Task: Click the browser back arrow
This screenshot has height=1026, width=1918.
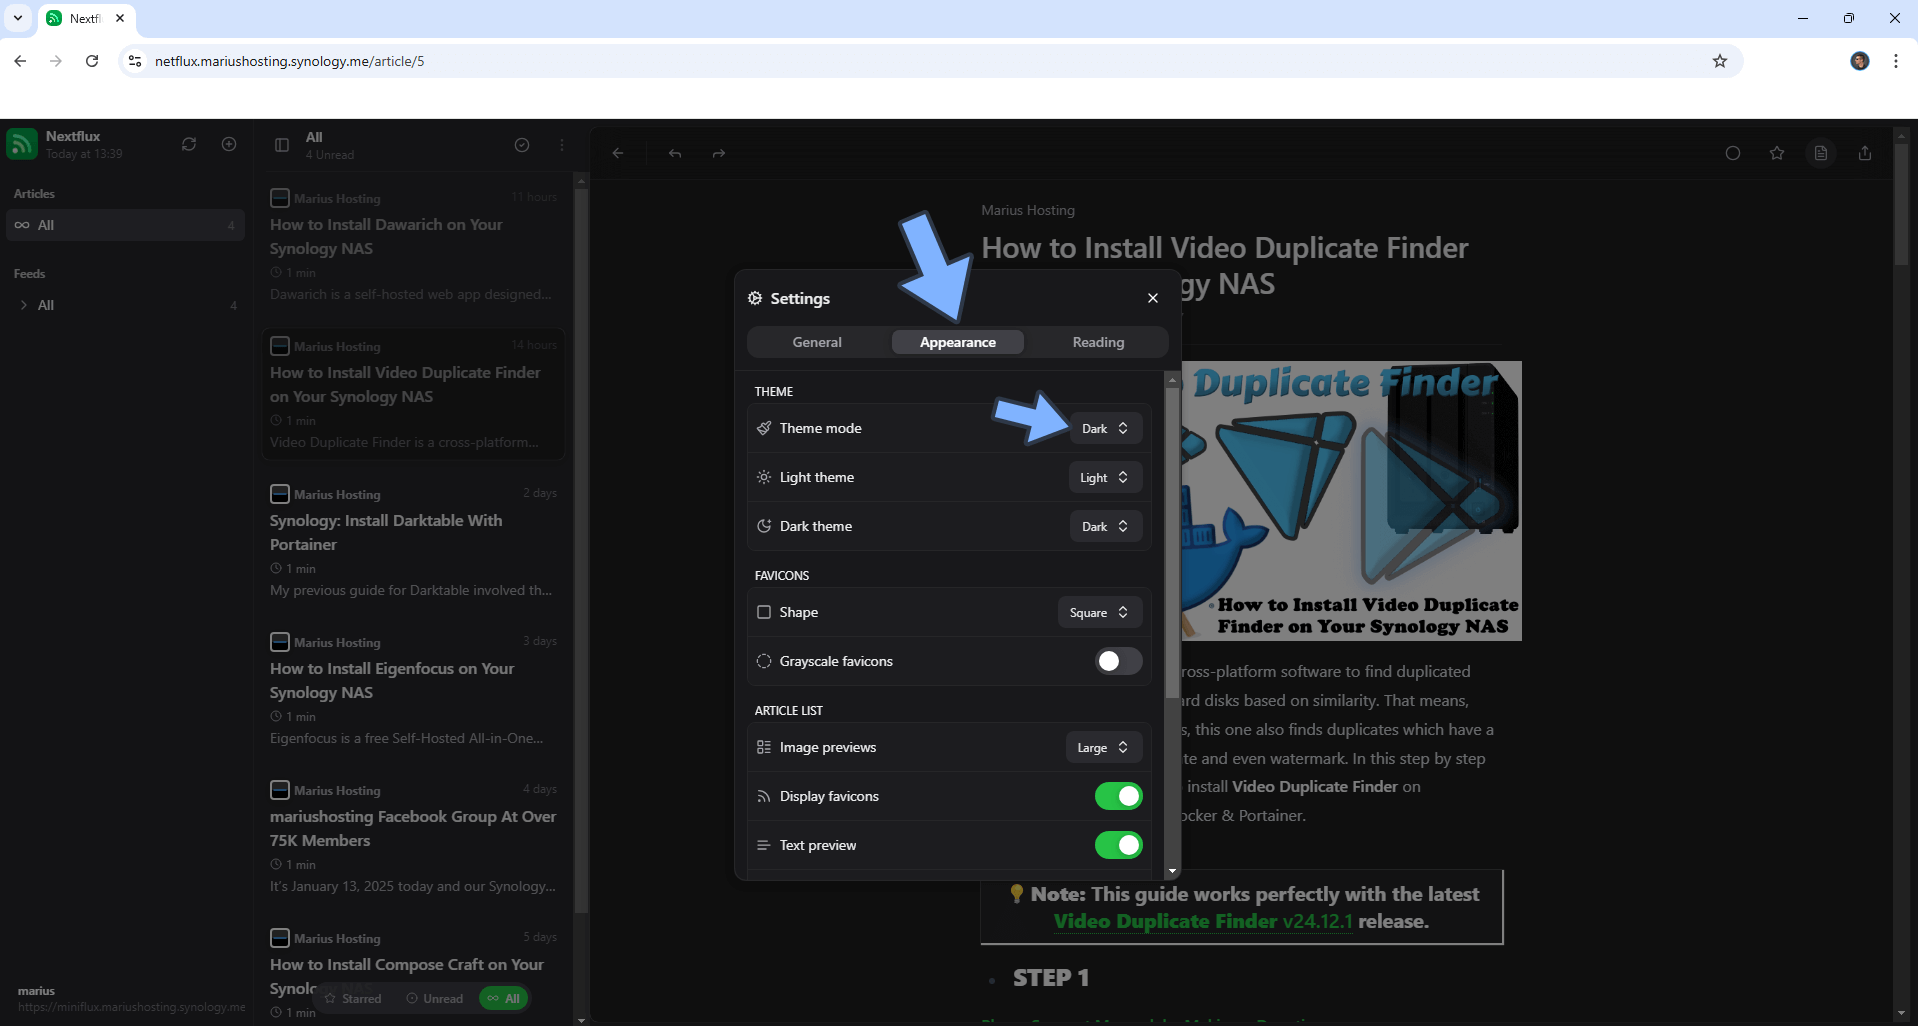Action: tap(20, 61)
